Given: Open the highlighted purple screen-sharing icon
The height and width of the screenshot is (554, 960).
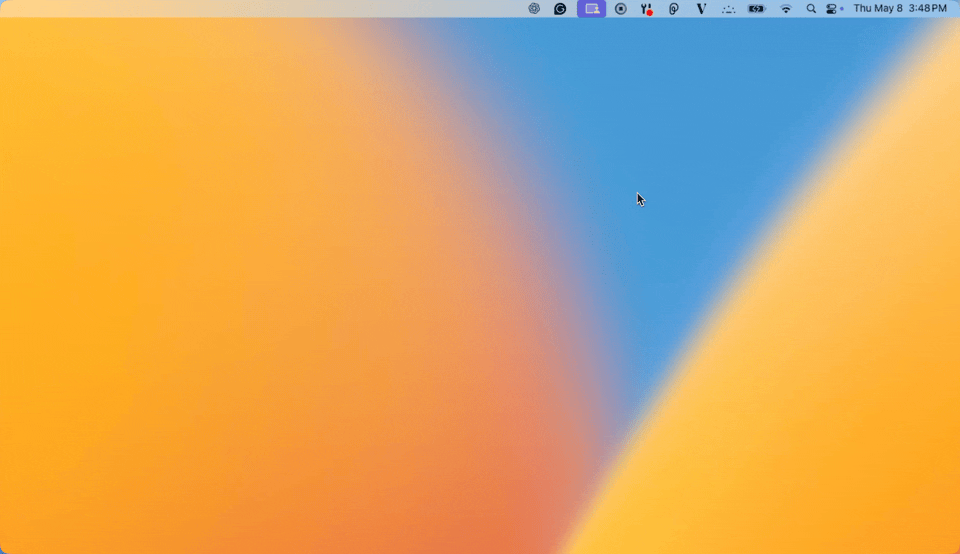Looking at the screenshot, I should (591, 9).
